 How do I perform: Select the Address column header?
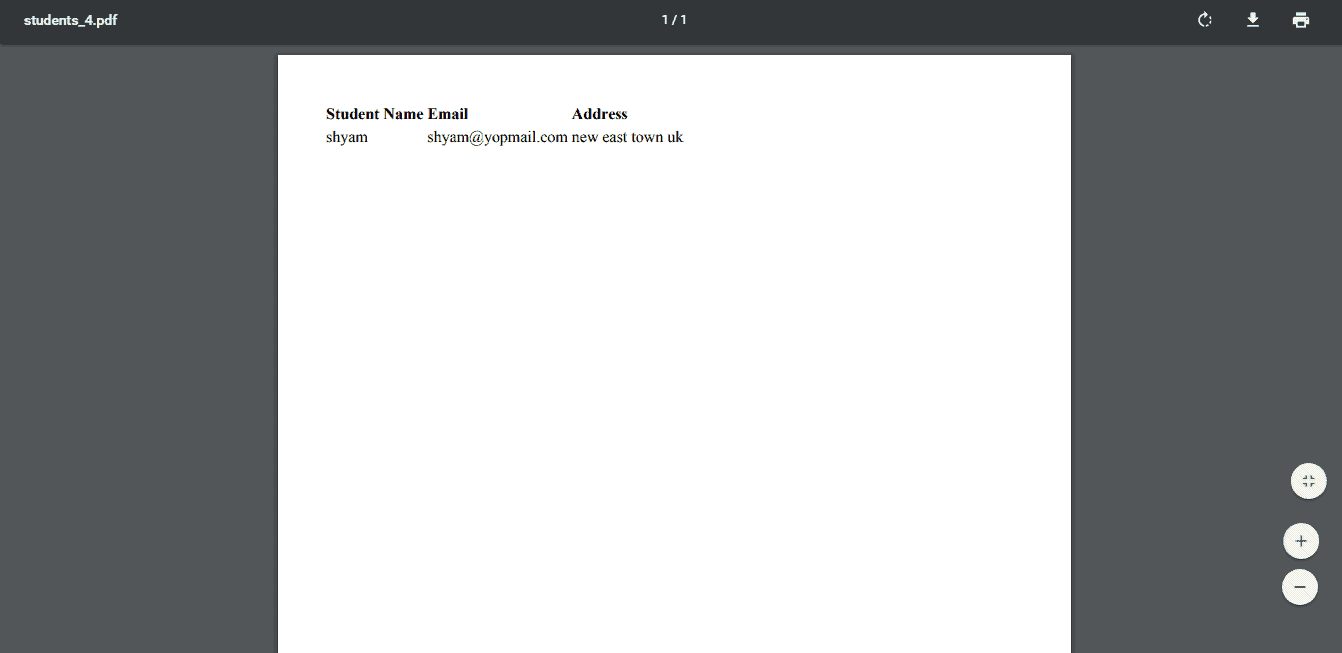pyautogui.click(x=598, y=113)
